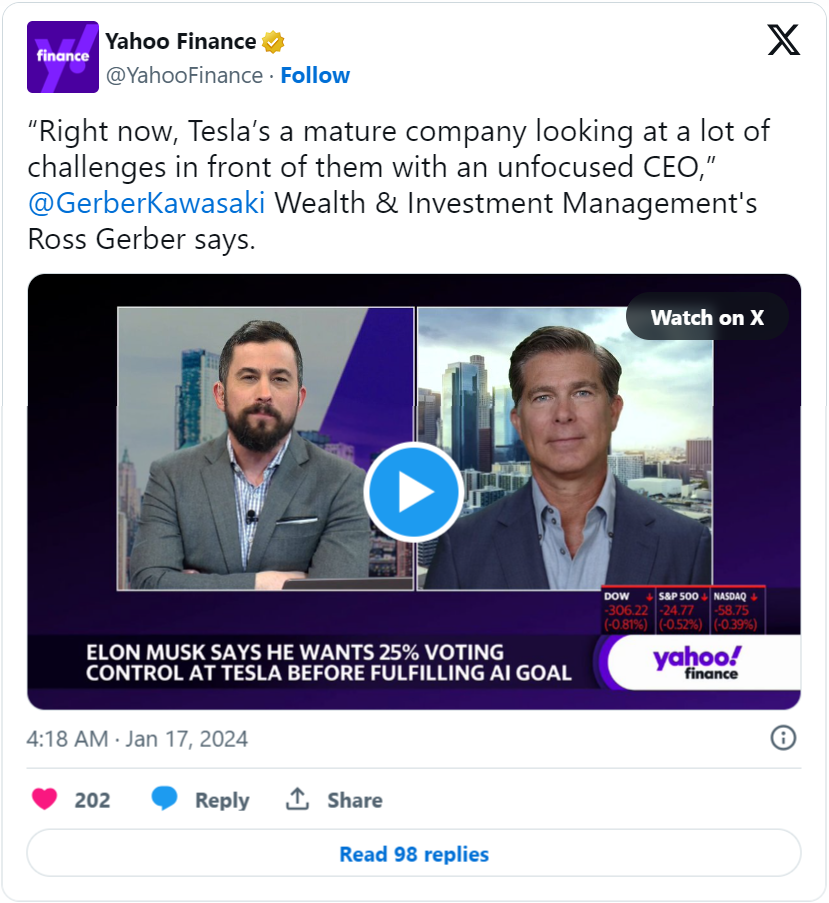Open the X logo link
Viewport: 829px width, 903px height.
point(783,40)
